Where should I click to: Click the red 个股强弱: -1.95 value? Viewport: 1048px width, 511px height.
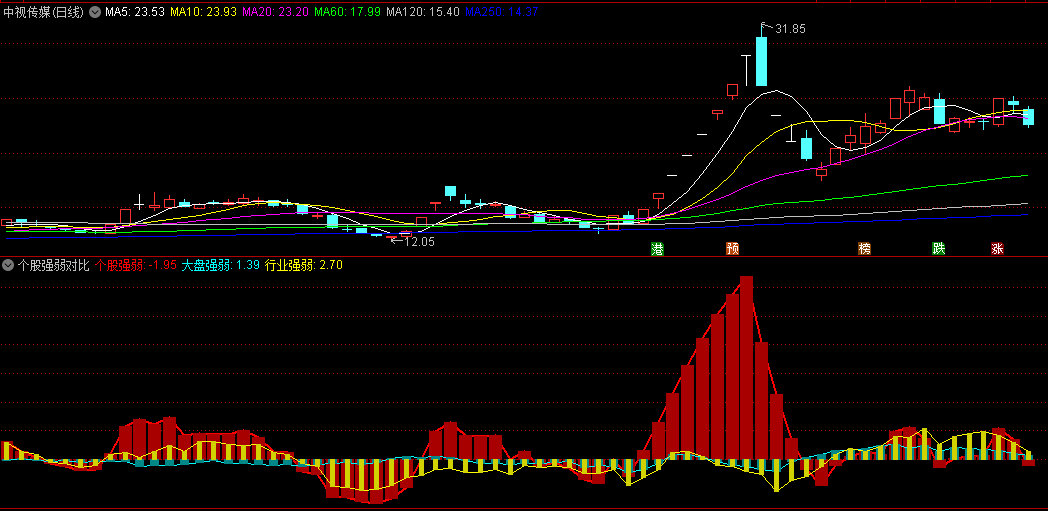coord(136,265)
